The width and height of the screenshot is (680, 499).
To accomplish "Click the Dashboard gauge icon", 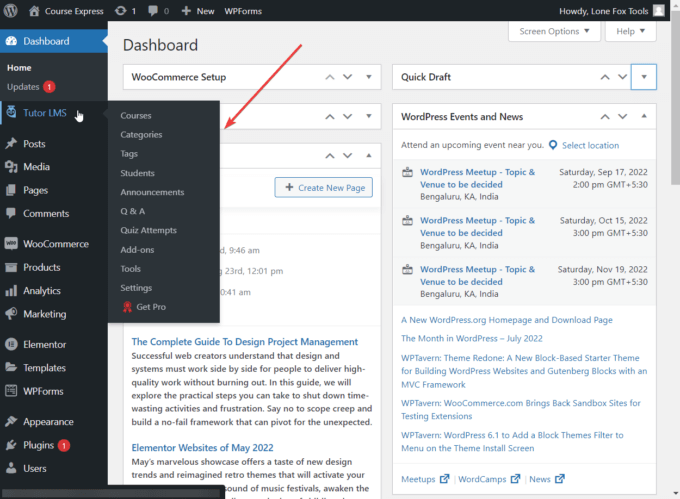I will [11, 41].
